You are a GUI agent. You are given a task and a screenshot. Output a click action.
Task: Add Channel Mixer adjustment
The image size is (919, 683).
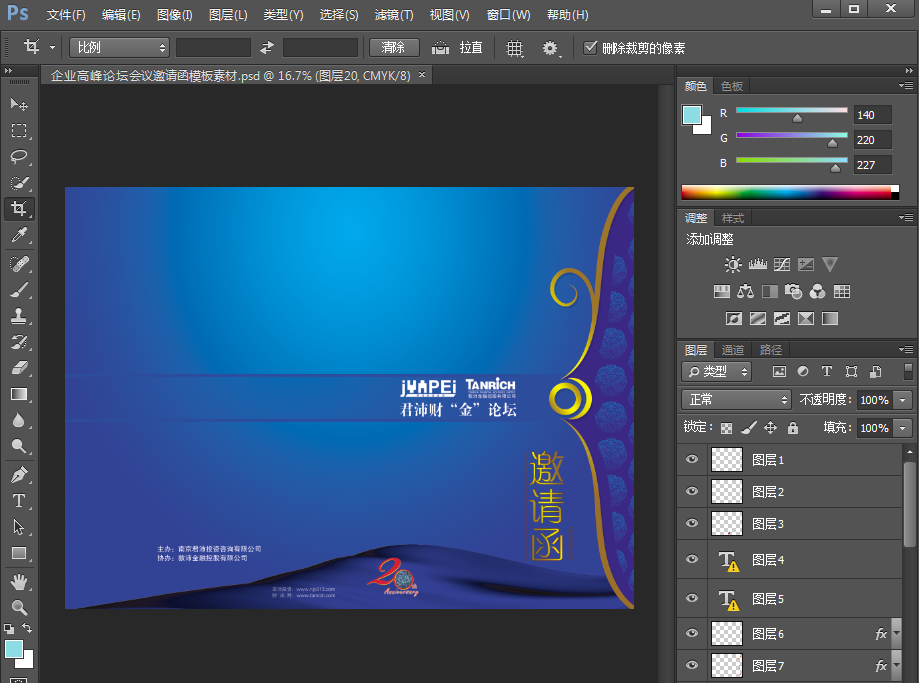pos(818,291)
